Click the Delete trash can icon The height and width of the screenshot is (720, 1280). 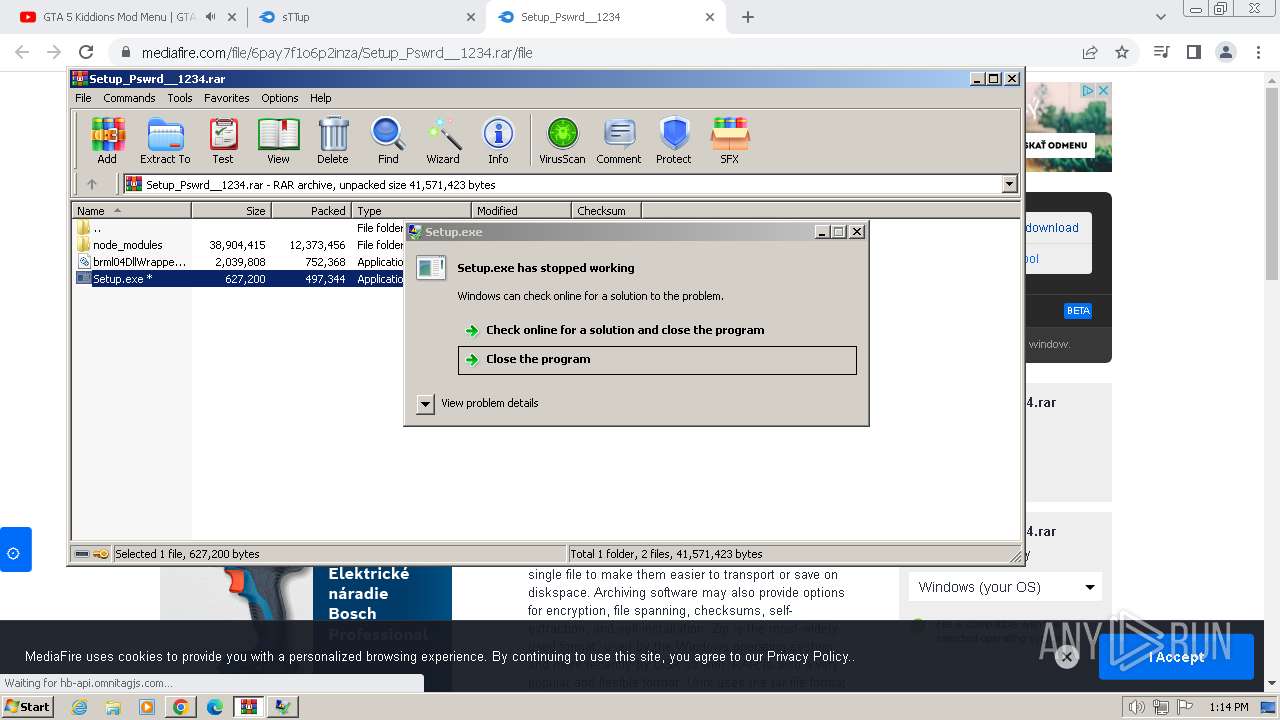[333, 140]
